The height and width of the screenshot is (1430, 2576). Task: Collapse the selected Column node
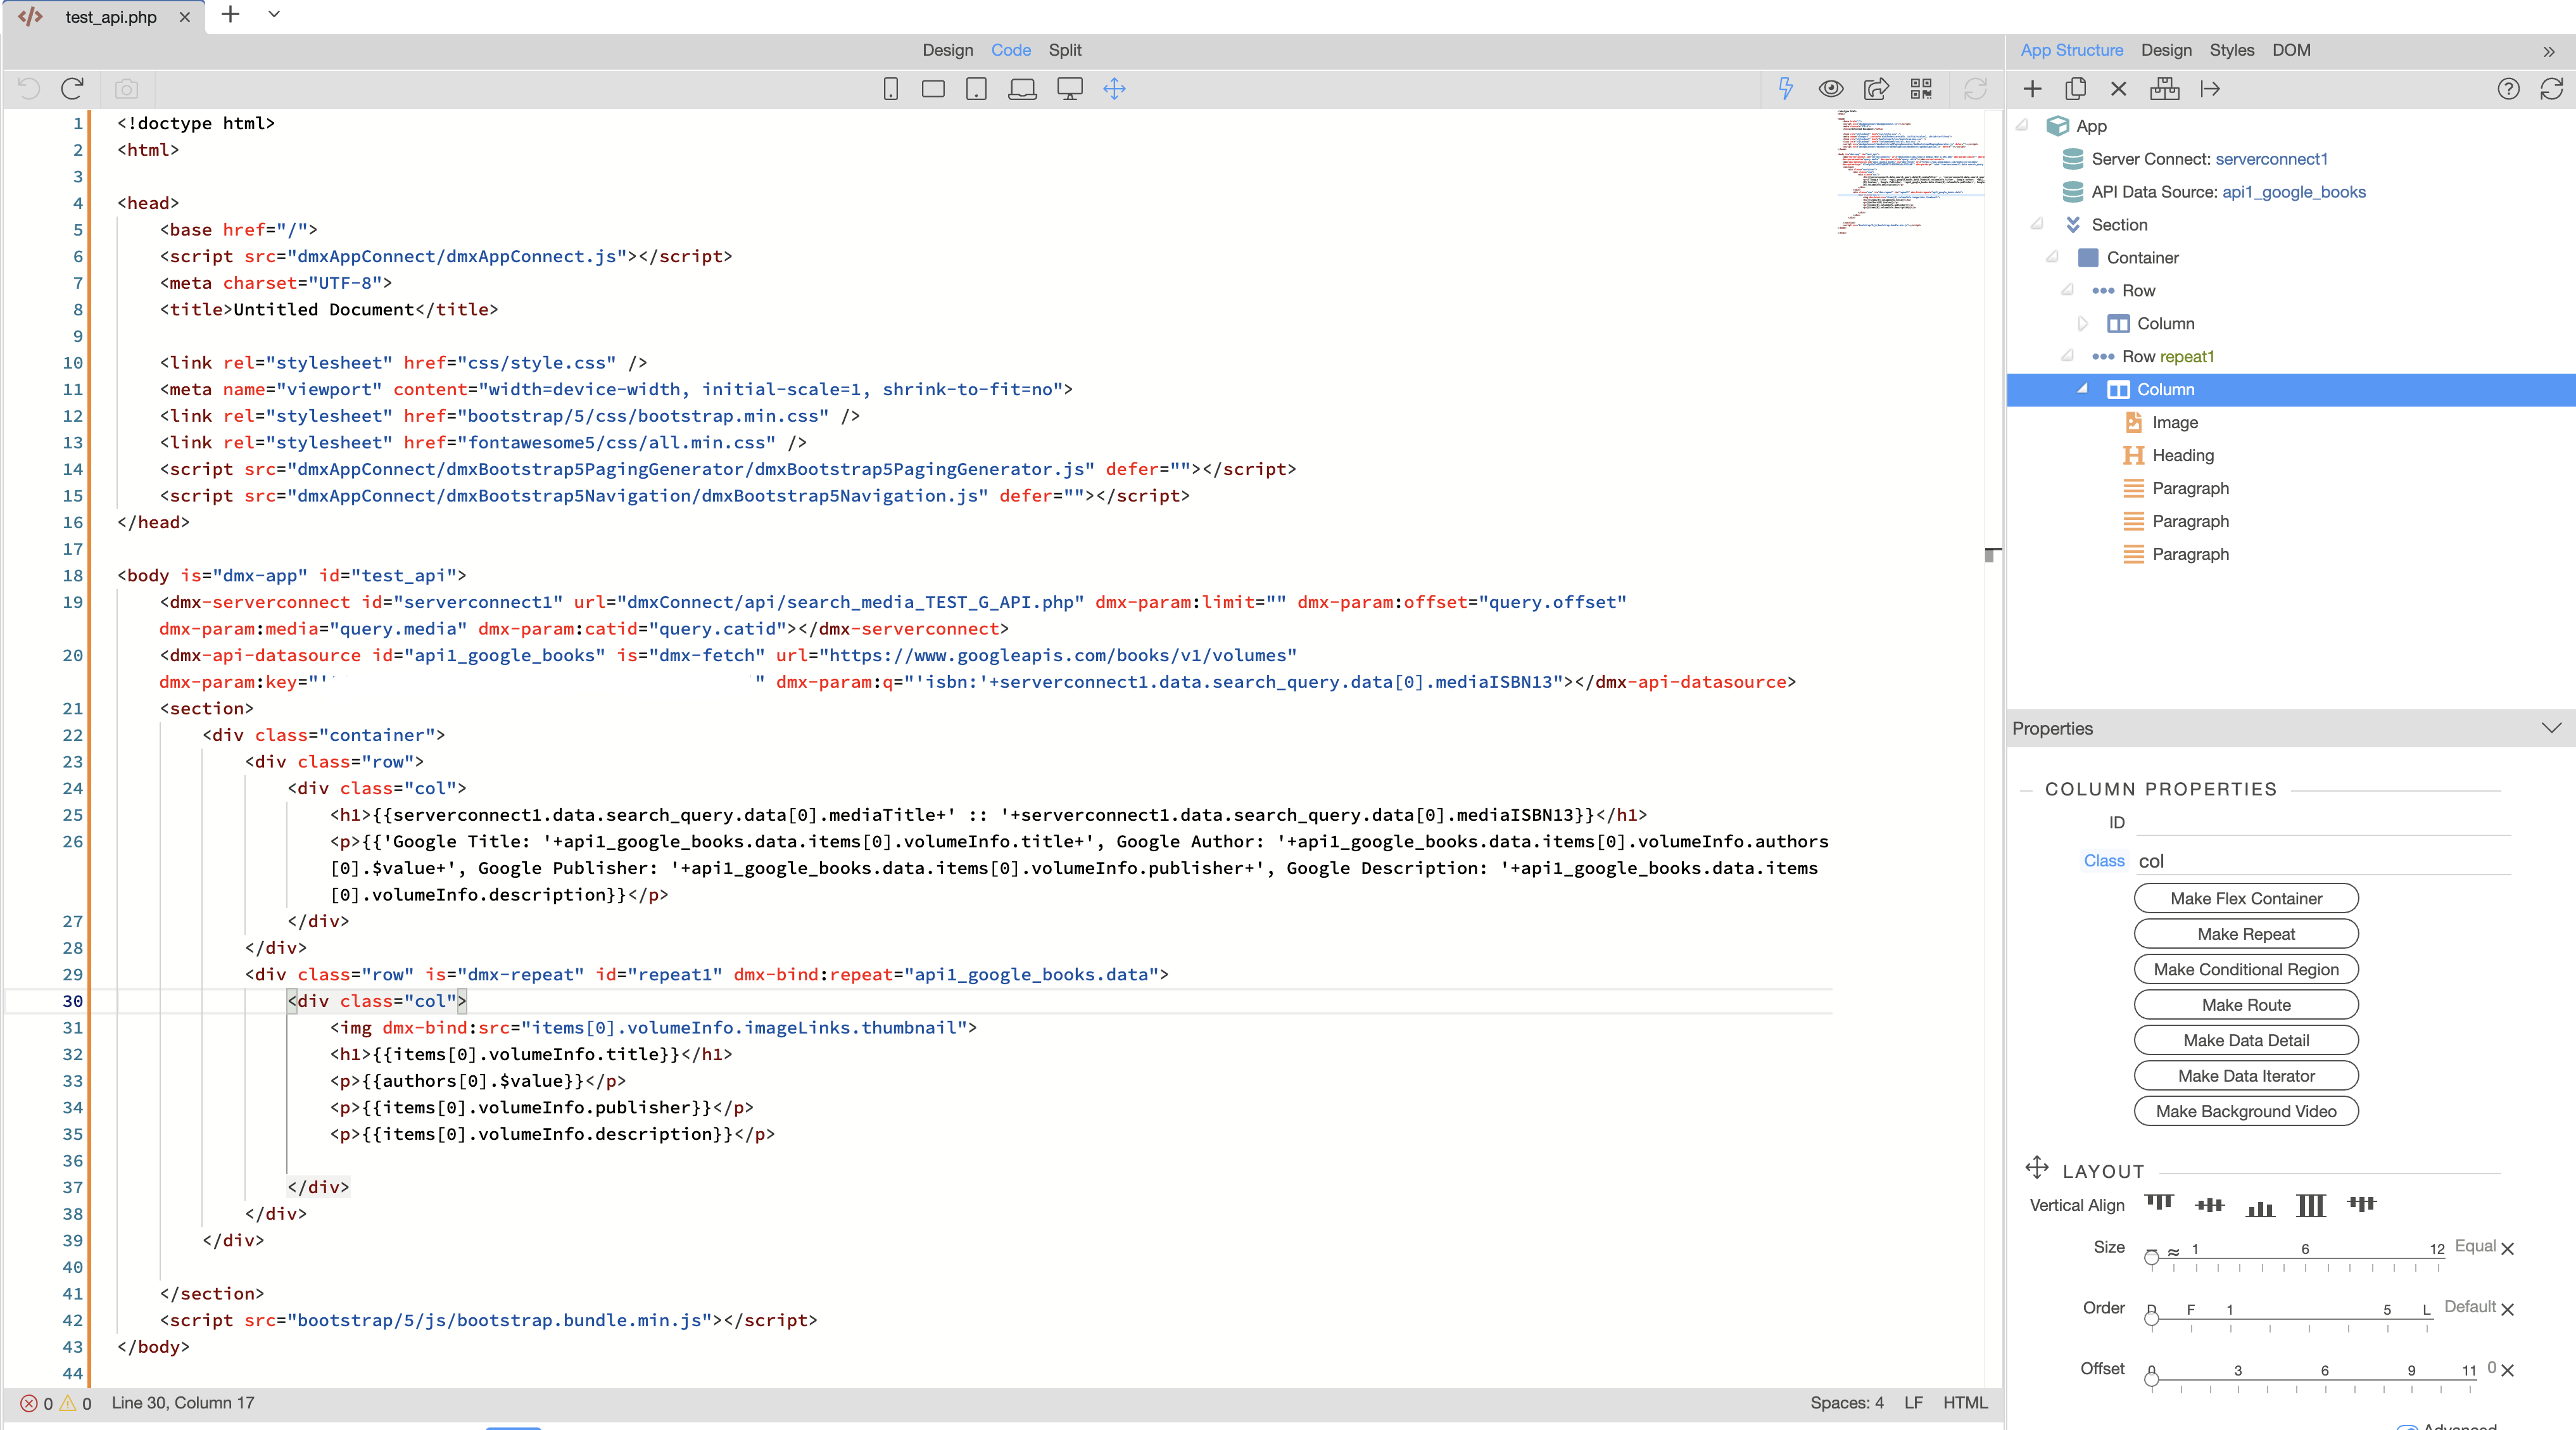point(2083,389)
